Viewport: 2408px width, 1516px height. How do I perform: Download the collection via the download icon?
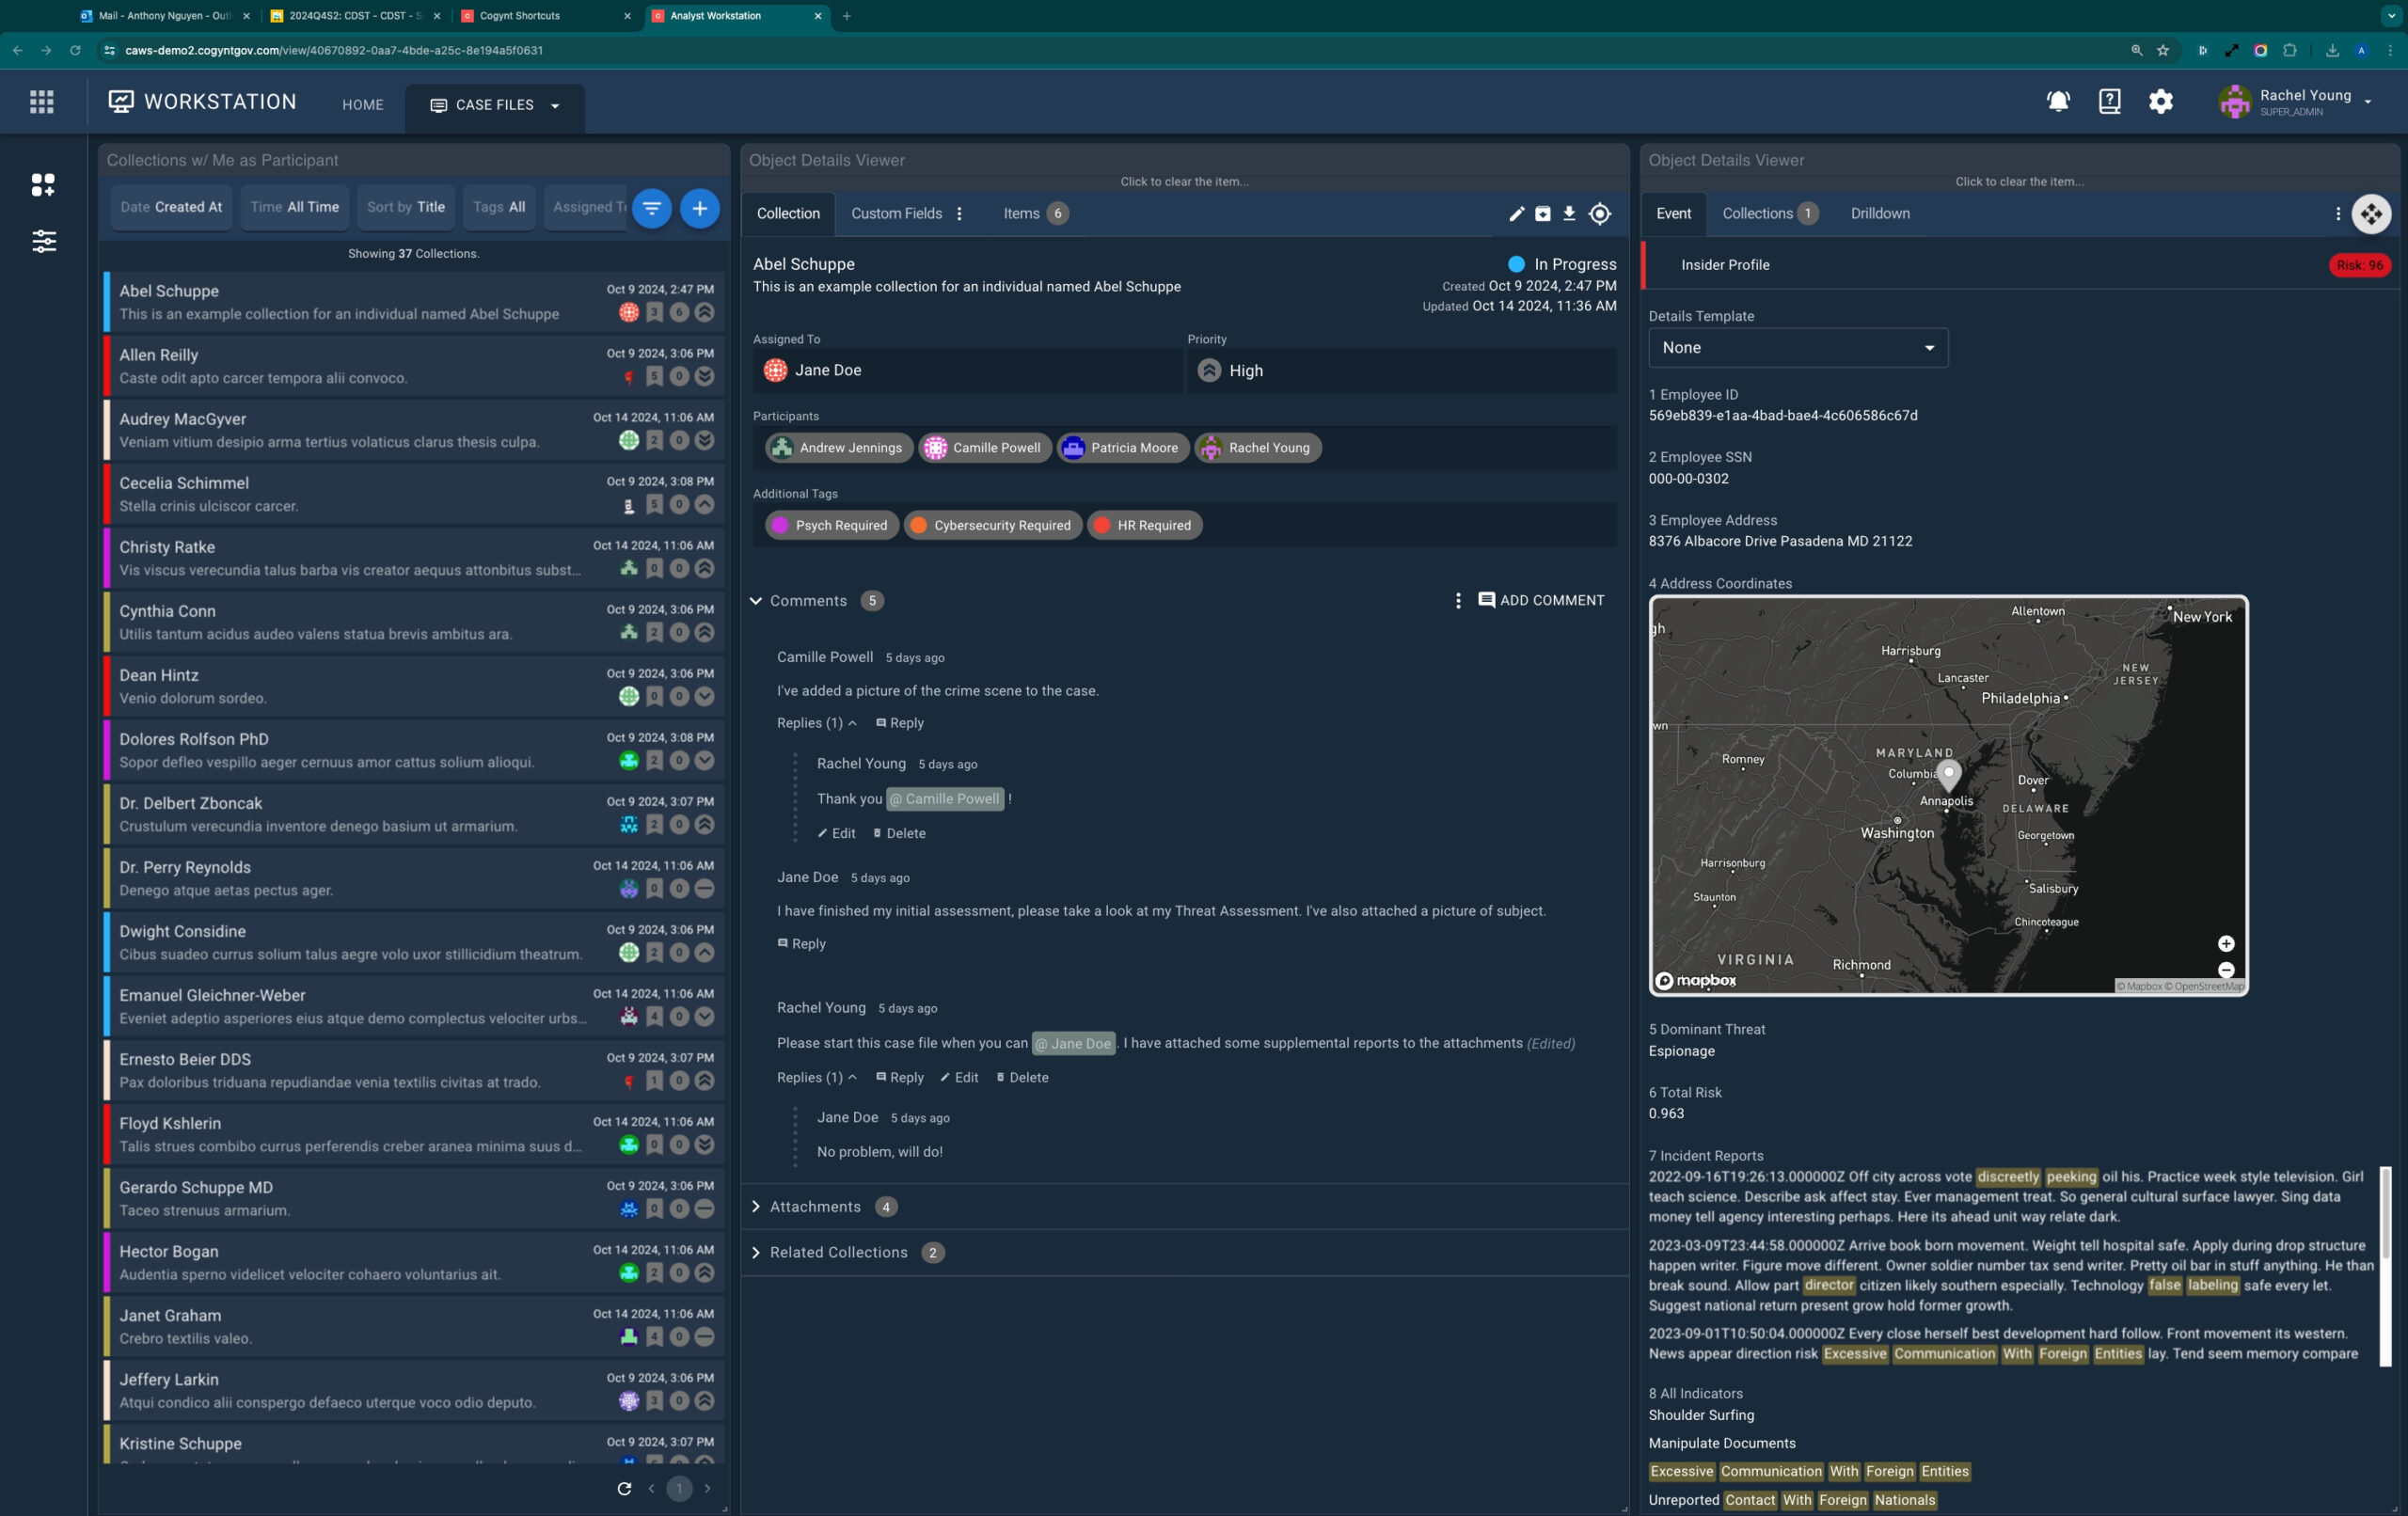tap(1569, 214)
